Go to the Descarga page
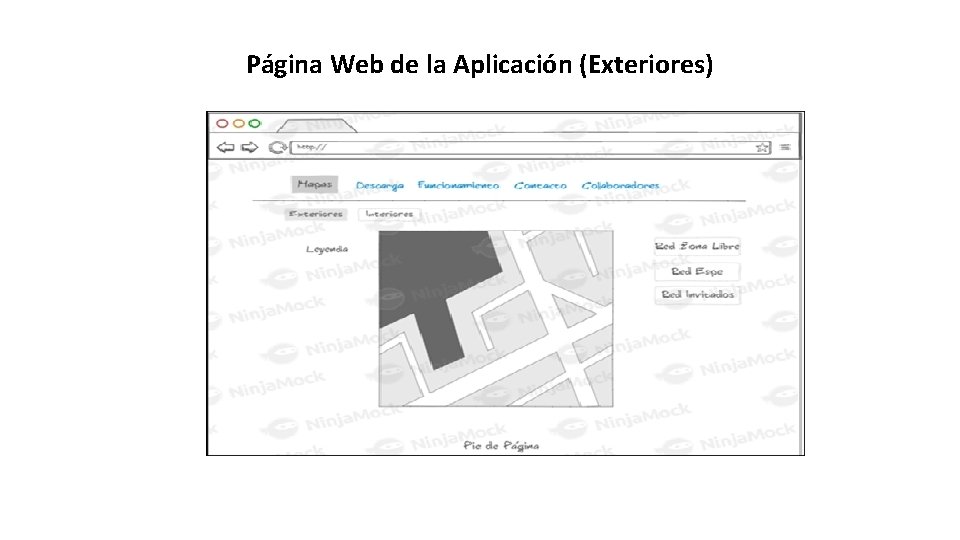This screenshot has height=540, width=960. pos(380,185)
